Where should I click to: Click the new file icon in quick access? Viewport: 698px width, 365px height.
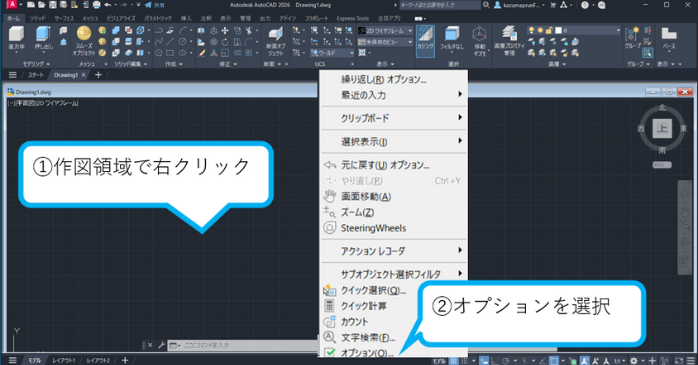(x=31, y=5)
